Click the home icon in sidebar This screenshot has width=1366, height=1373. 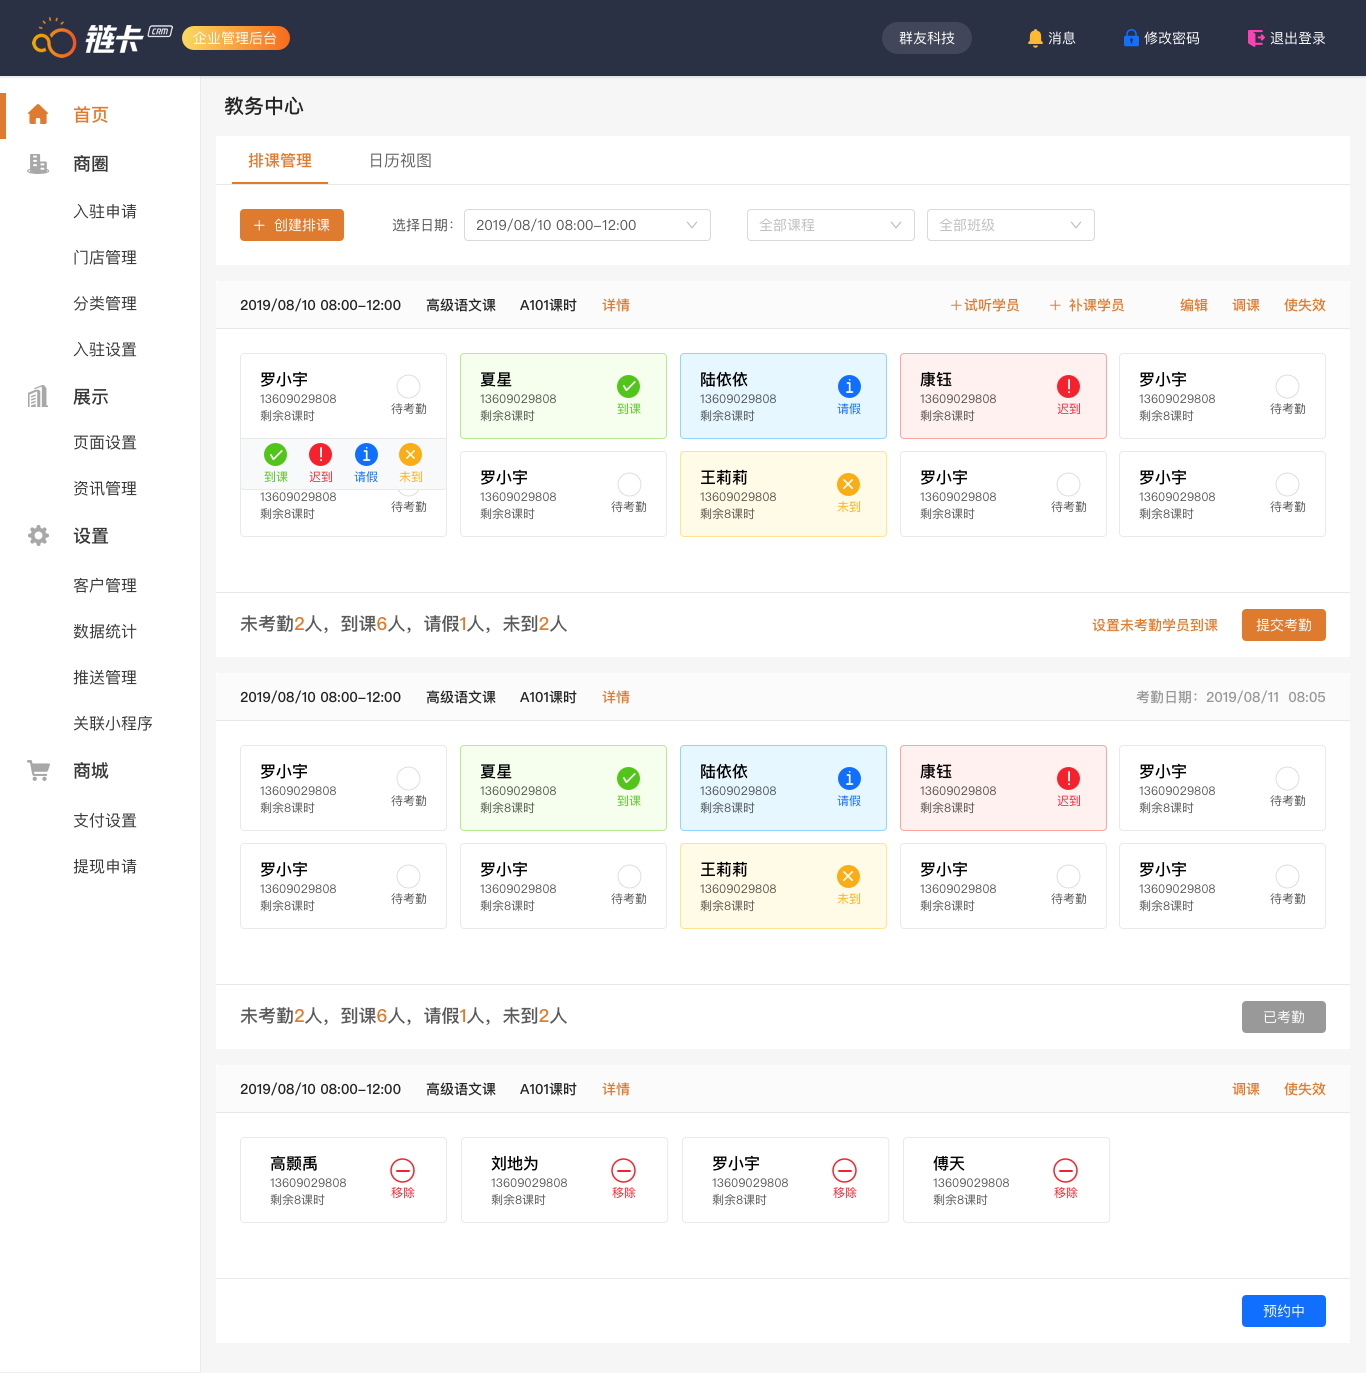38,115
